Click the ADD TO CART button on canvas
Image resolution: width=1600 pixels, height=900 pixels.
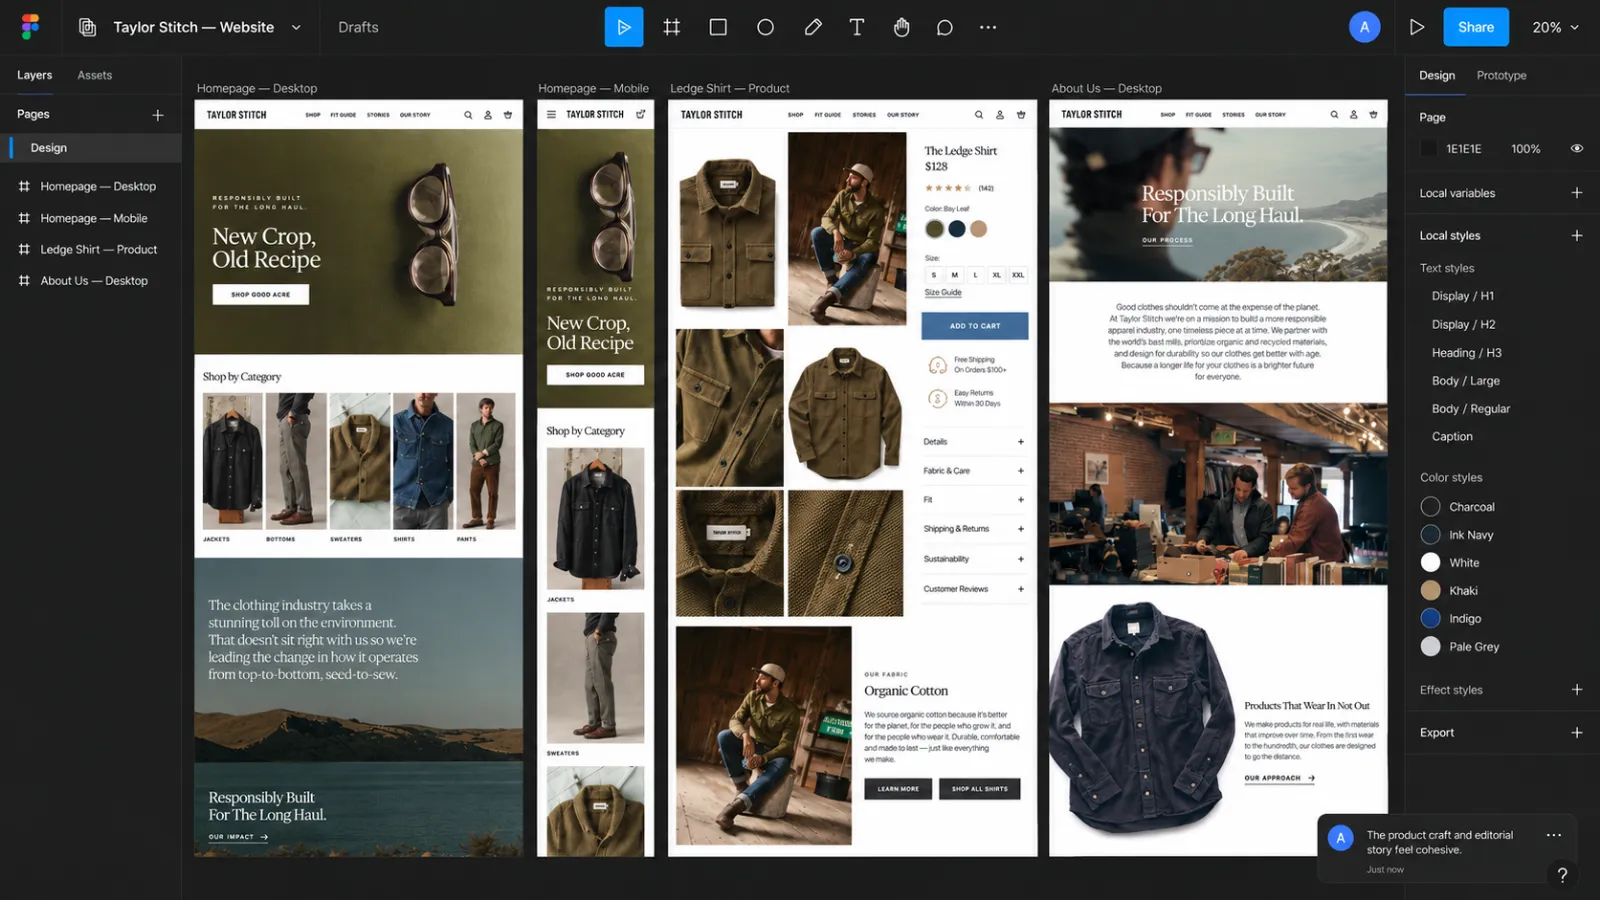(x=975, y=326)
